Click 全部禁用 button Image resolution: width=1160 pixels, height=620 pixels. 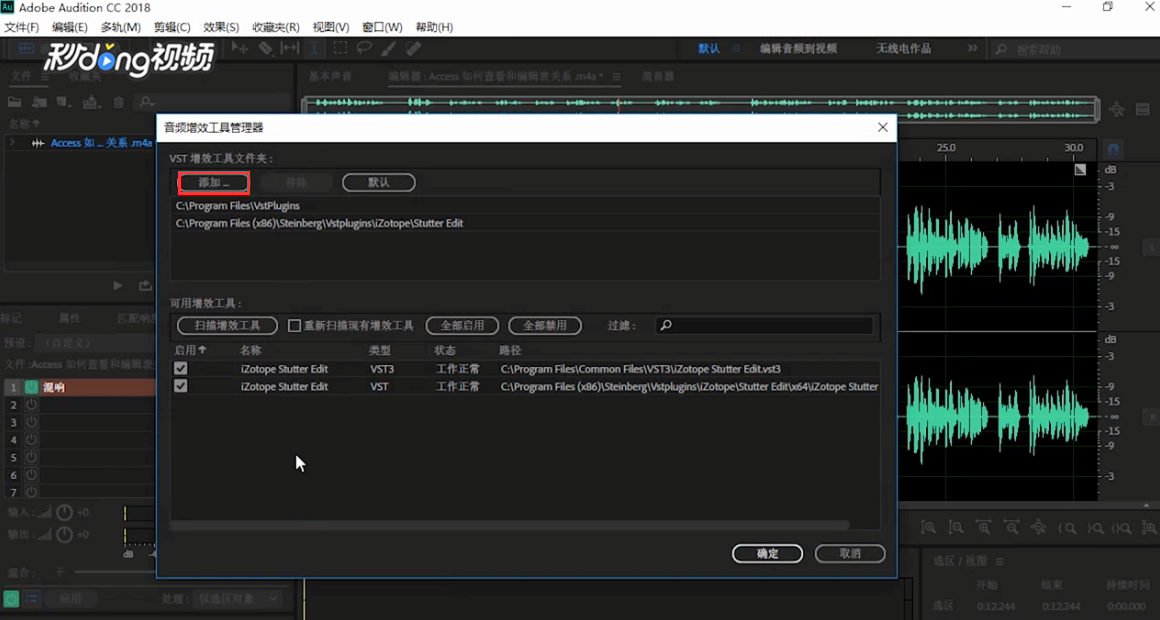544,326
